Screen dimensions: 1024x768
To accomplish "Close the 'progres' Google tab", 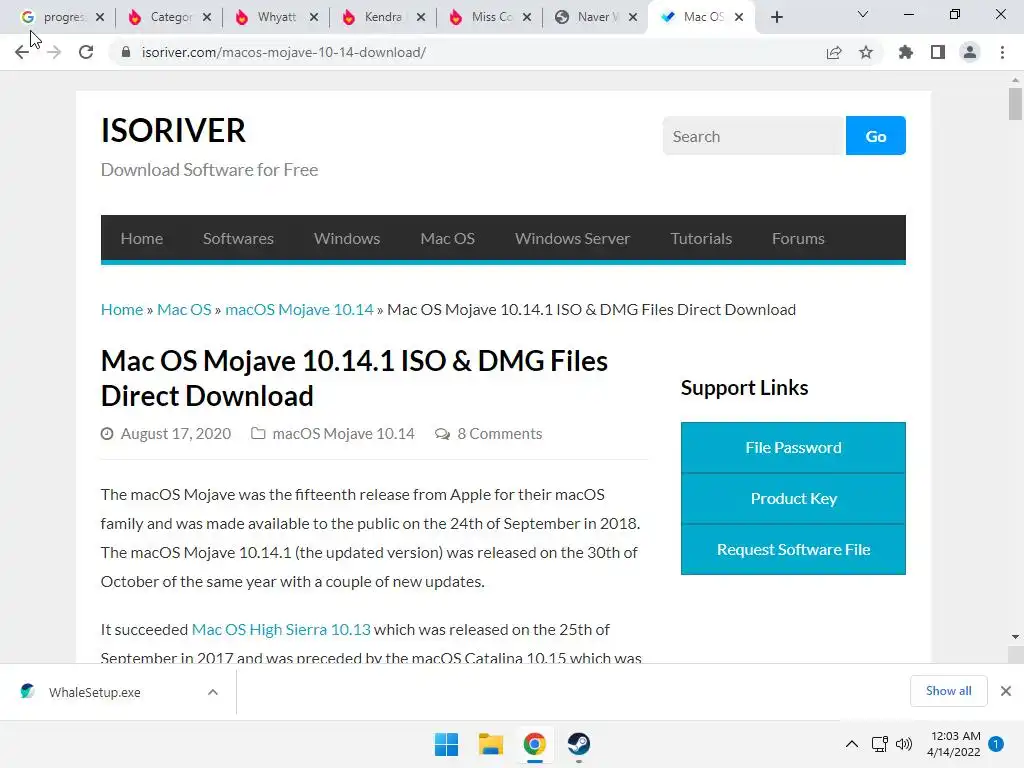I will 100,17.
